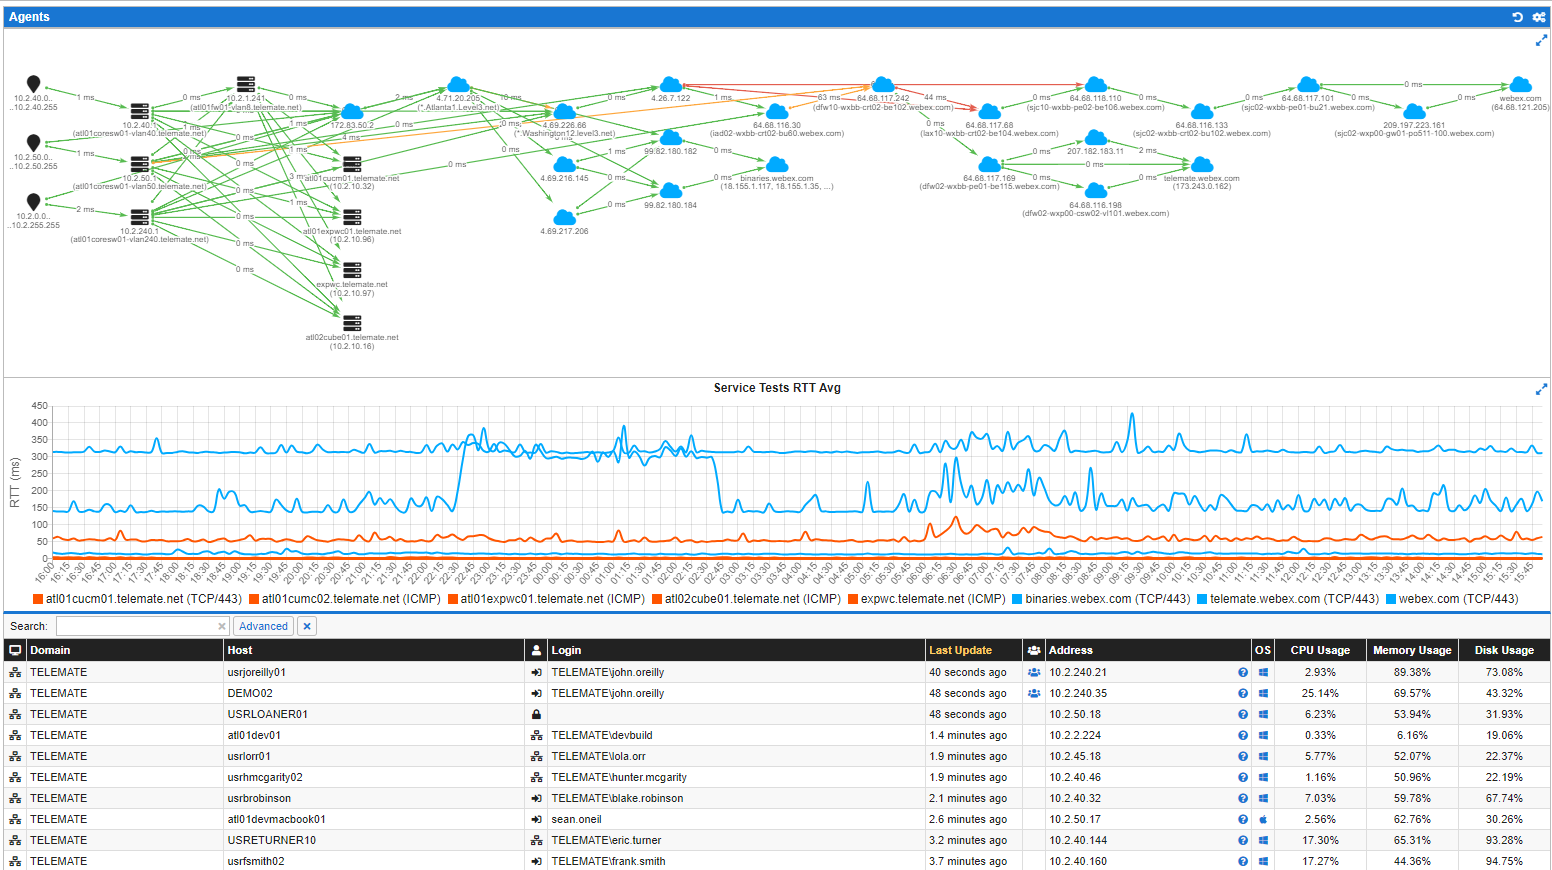Image resolution: width=1552 pixels, height=870 pixels.
Task: Clear the search field with the x
Action: click(x=222, y=627)
